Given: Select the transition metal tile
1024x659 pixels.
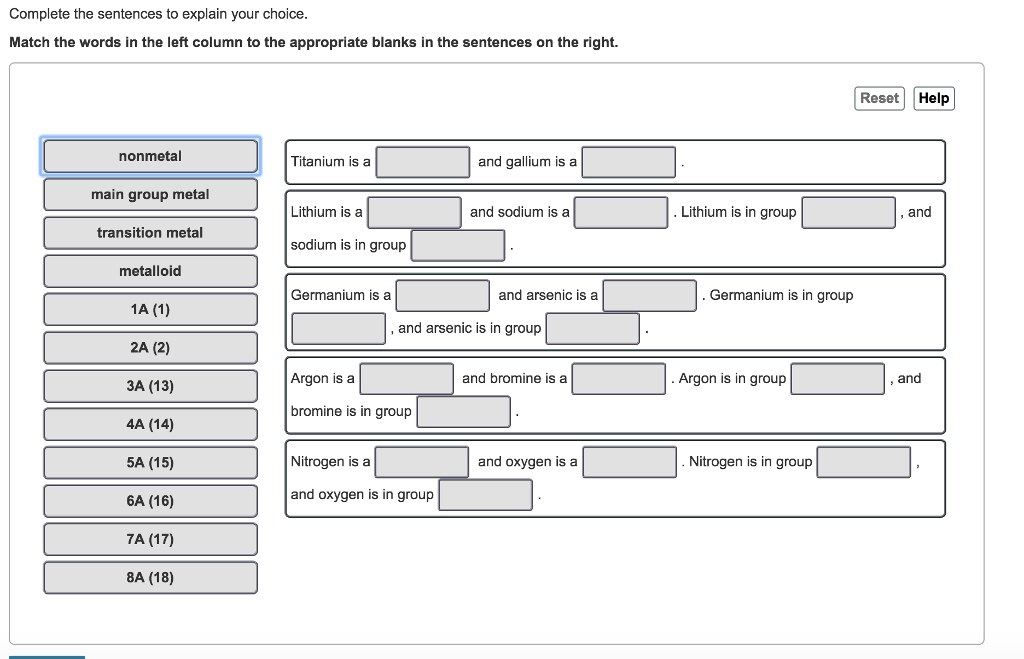Looking at the screenshot, I should 150,232.
